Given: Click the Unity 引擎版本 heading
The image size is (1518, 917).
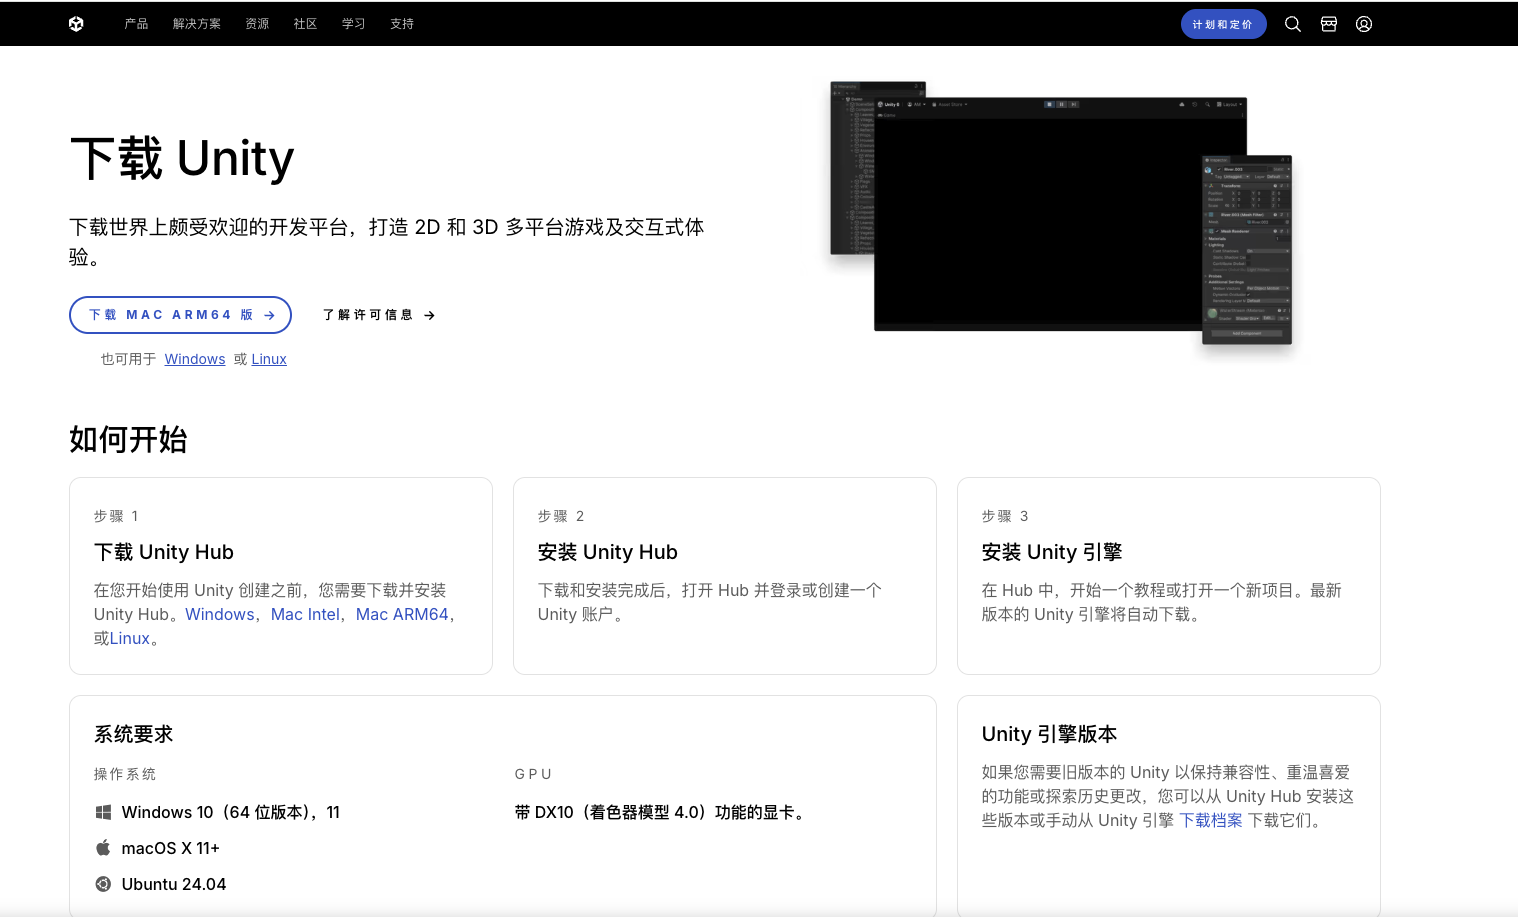Looking at the screenshot, I should tap(1050, 734).
